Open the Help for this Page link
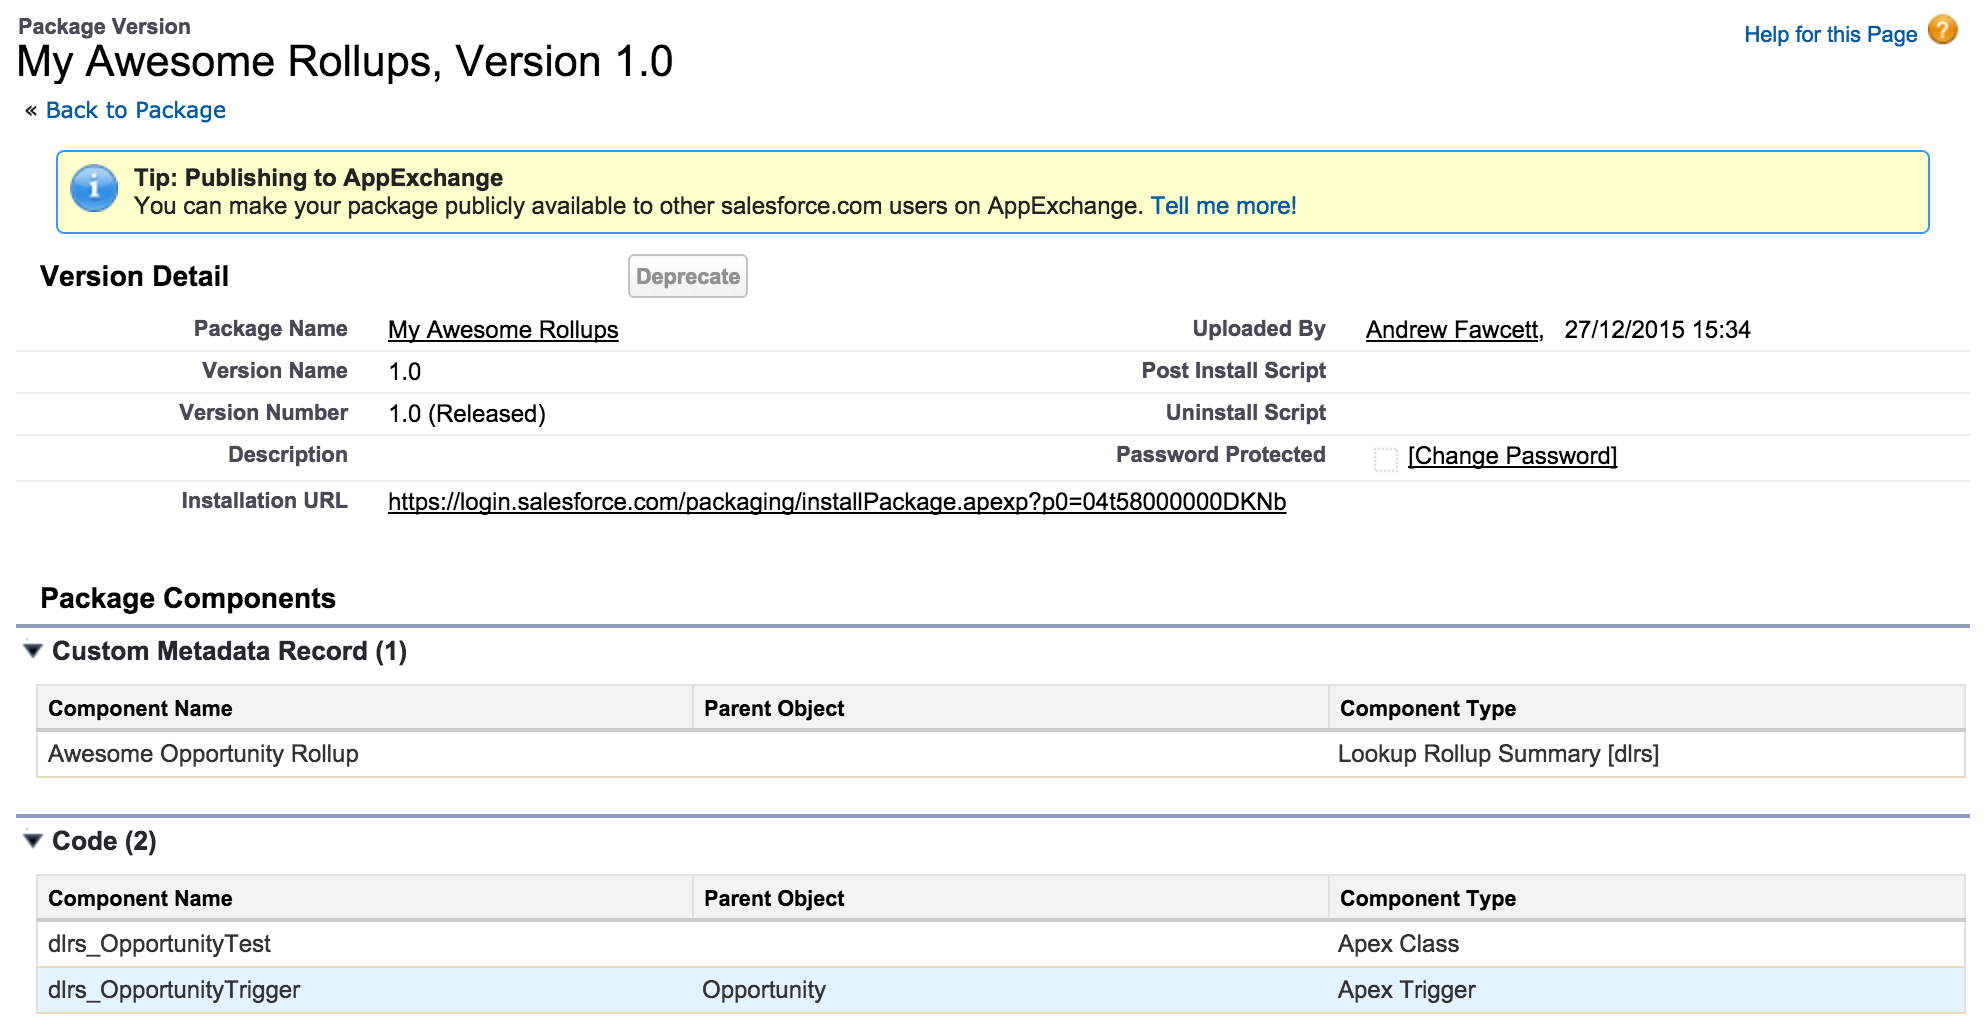 pos(1829,35)
